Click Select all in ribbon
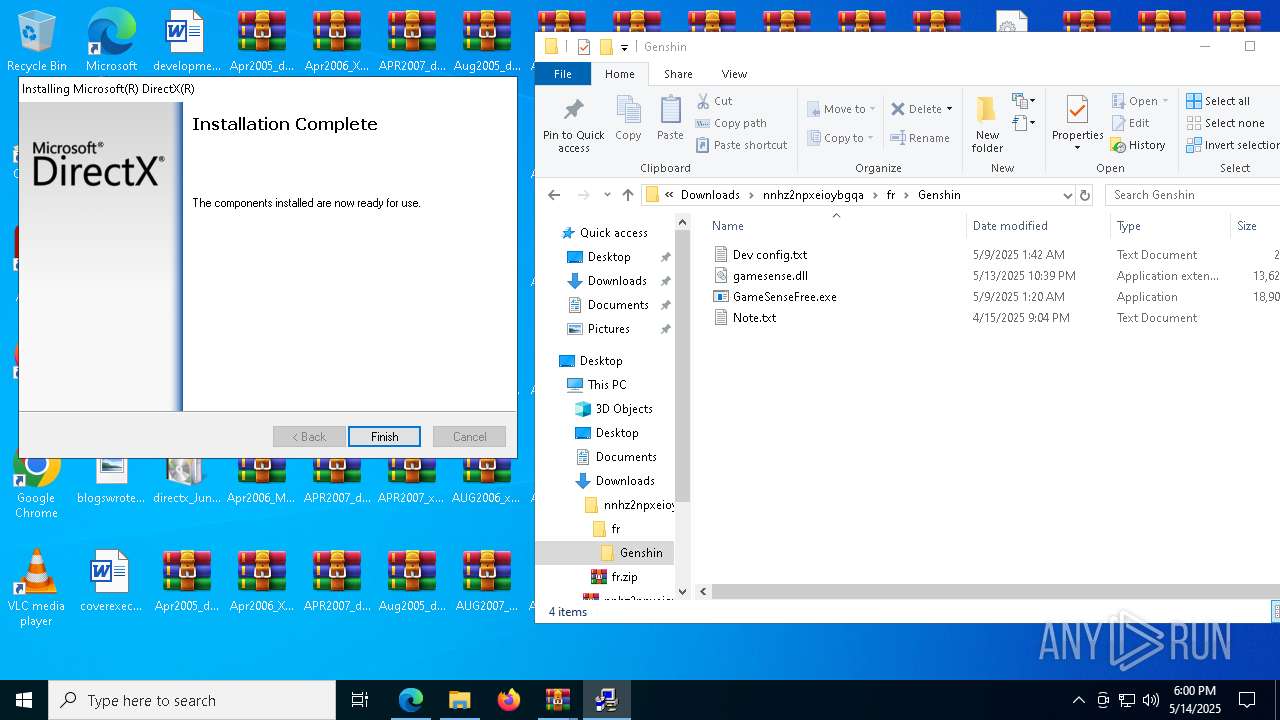The height and width of the screenshot is (720, 1280). pos(1218,101)
